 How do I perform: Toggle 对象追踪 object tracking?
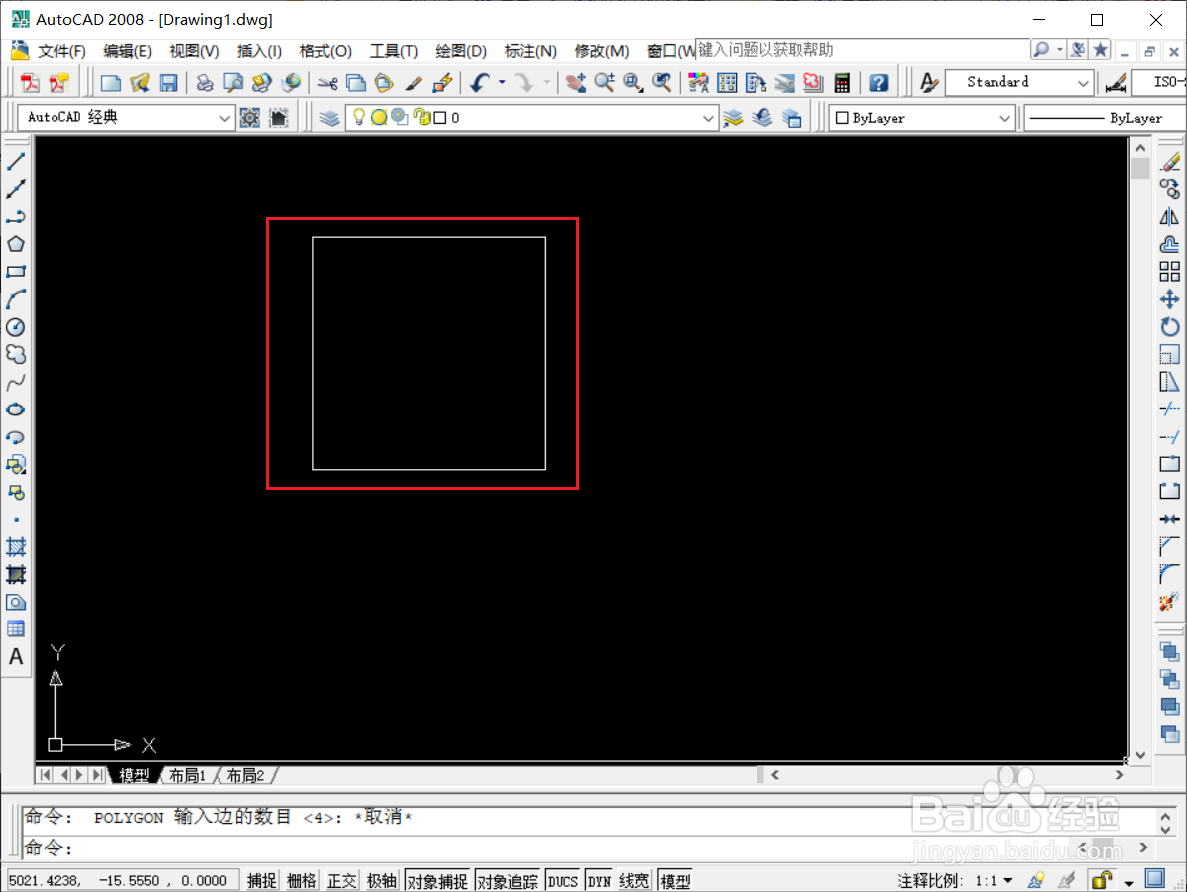pos(507,881)
